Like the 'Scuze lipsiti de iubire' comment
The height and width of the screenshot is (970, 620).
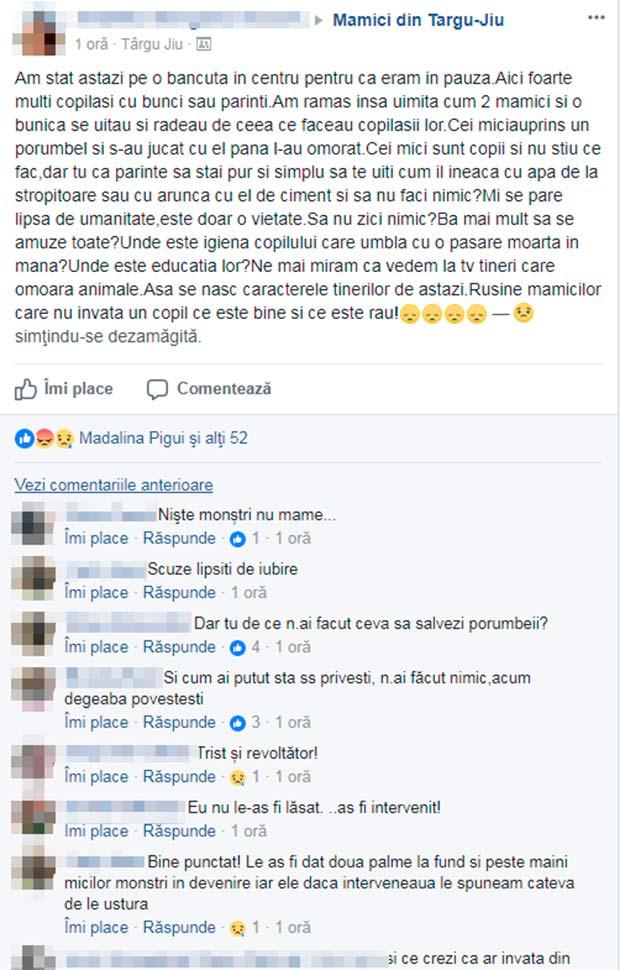pyautogui.click(x=97, y=593)
